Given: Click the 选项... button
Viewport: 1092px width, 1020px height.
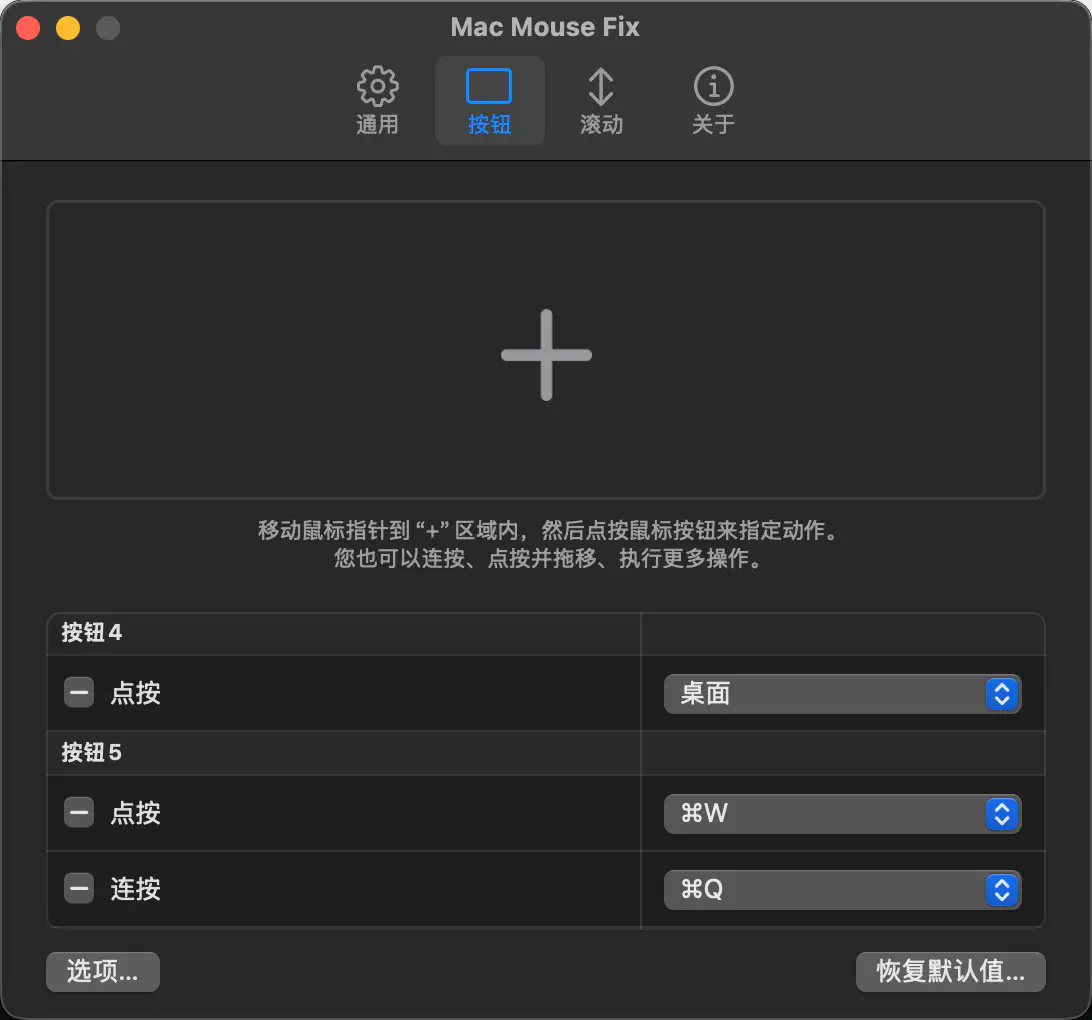Looking at the screenshot, I should click(103, 971).
